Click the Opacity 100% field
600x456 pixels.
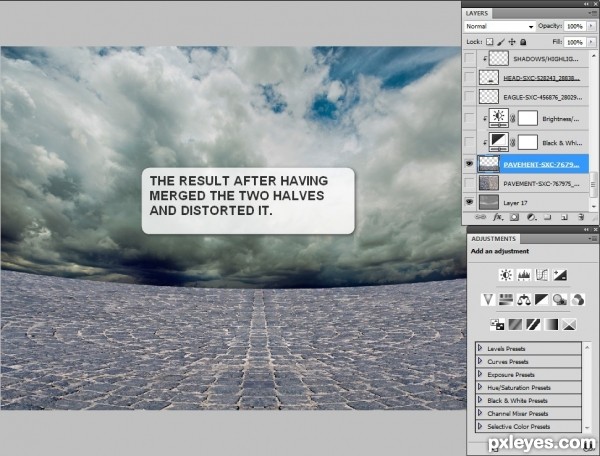(x=575, y=26)
